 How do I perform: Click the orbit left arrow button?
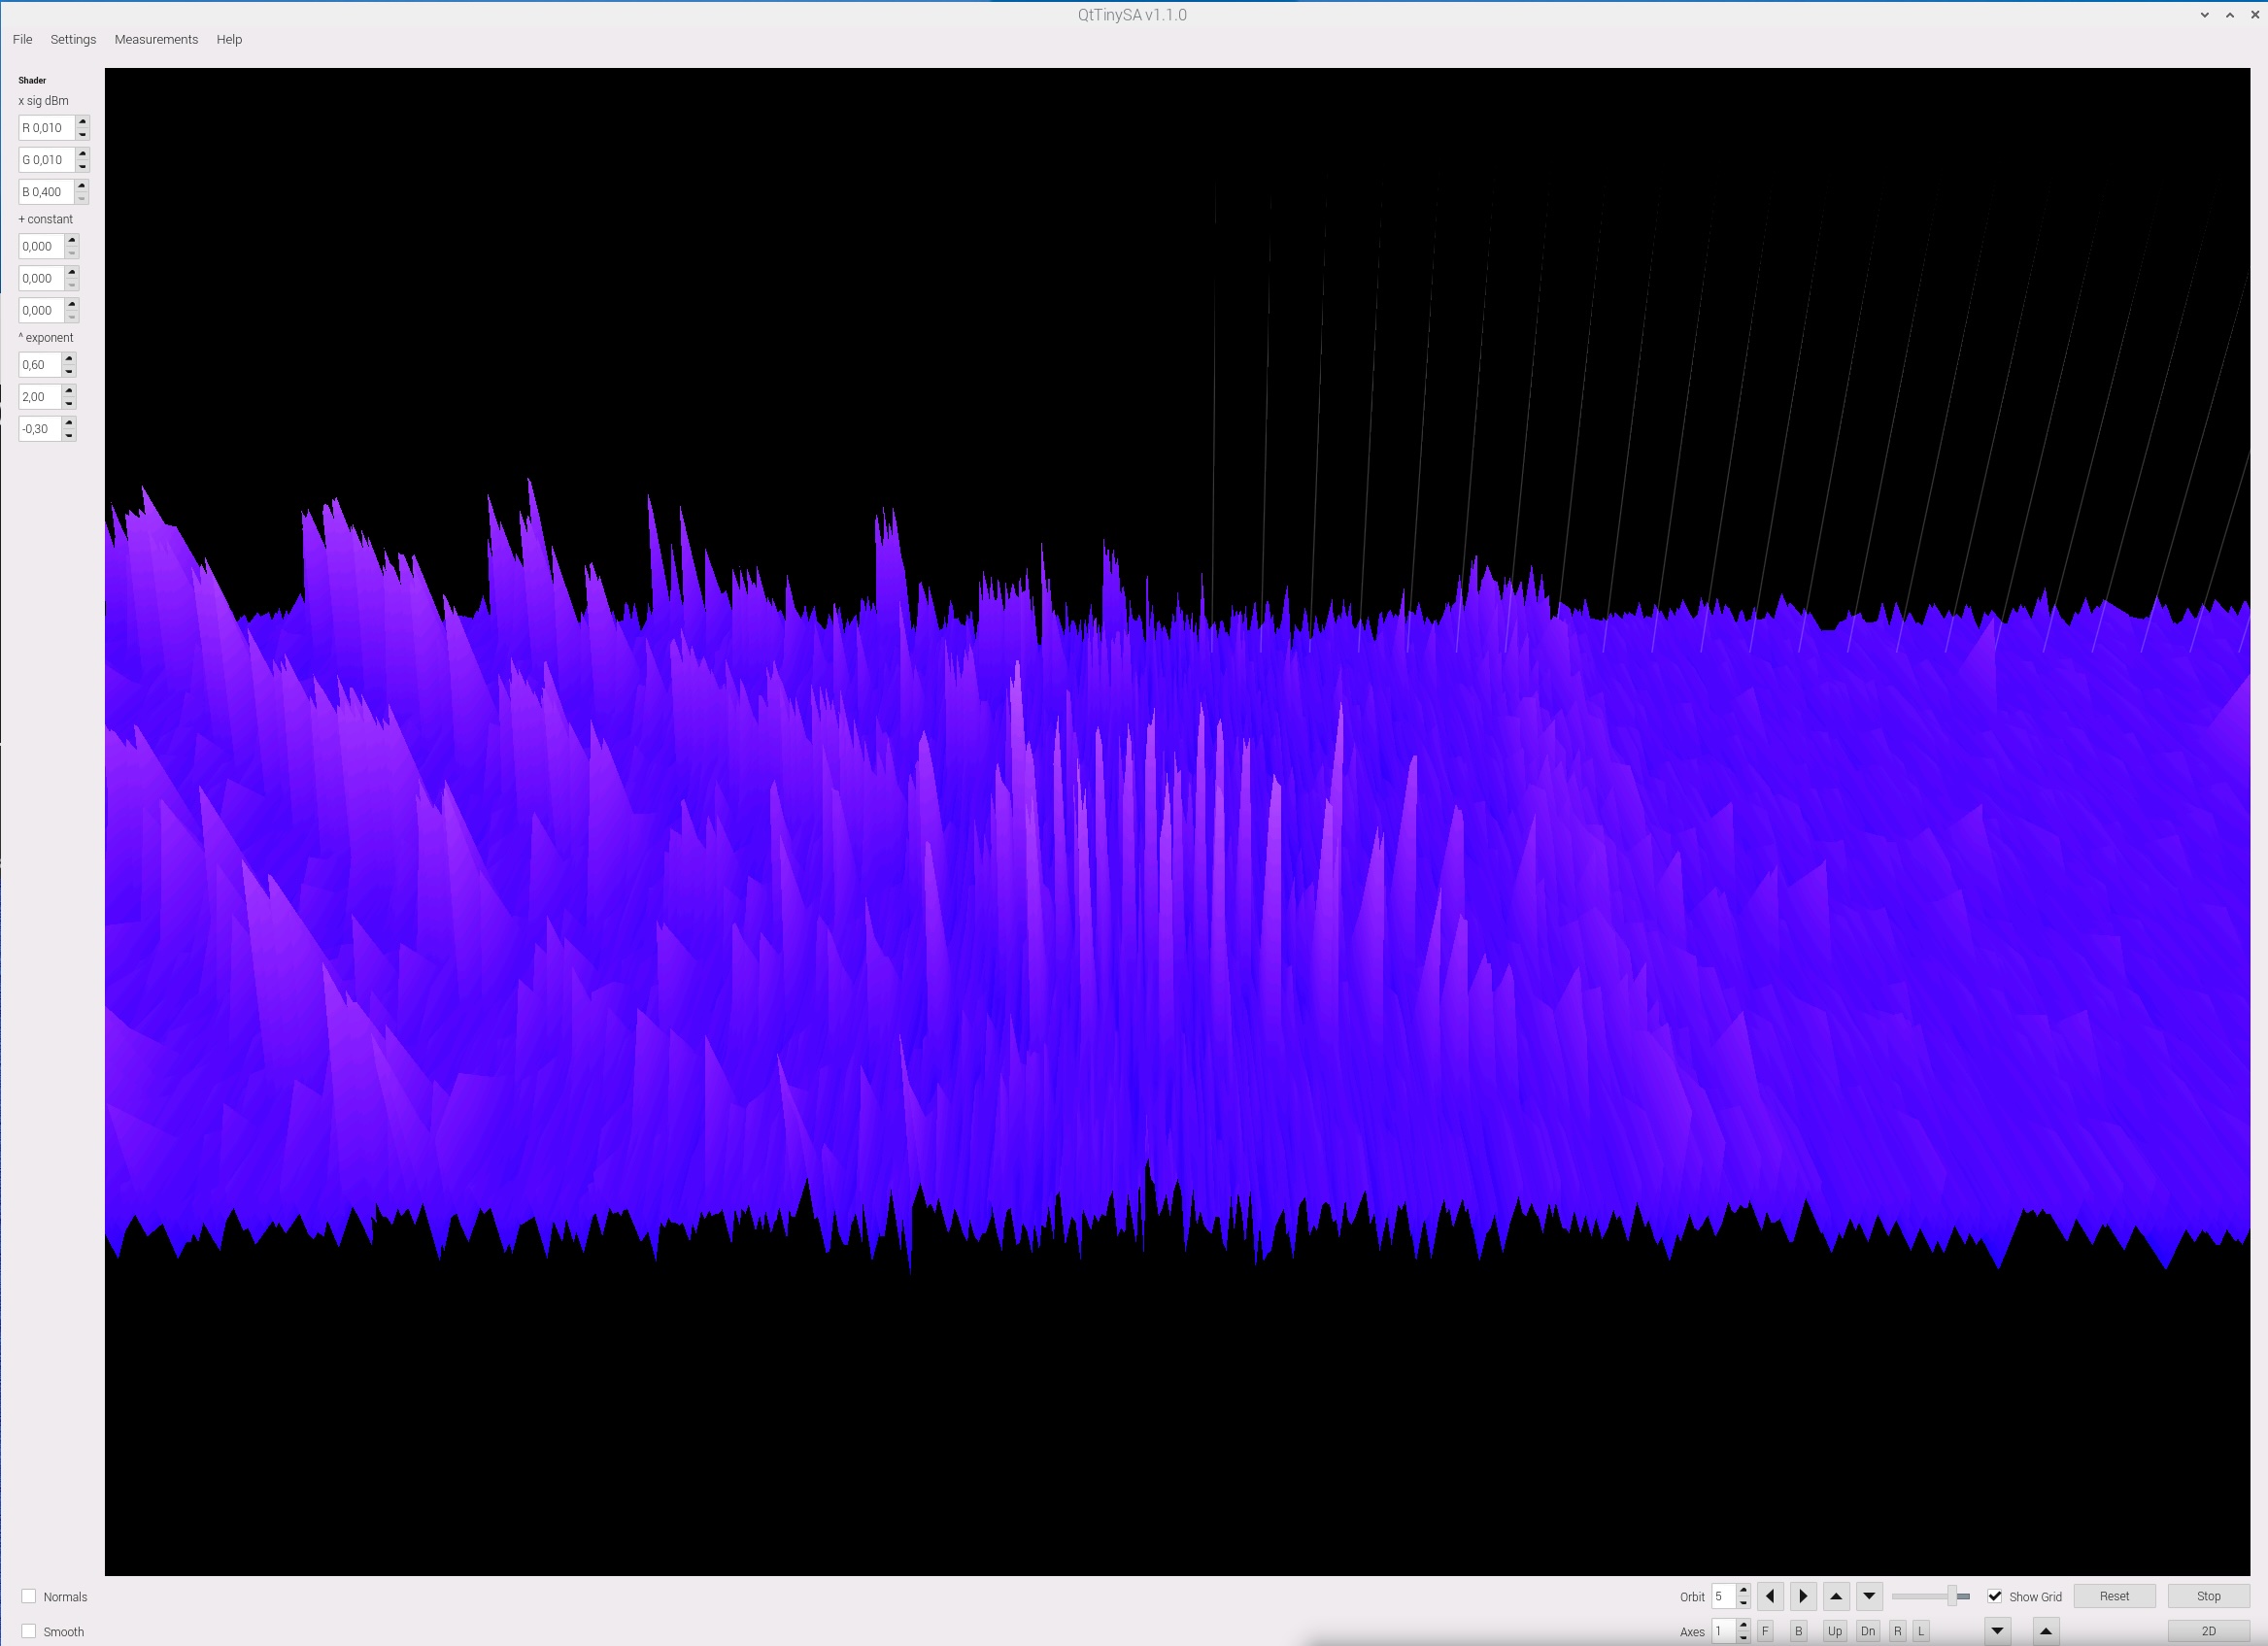point(1770,1597)
